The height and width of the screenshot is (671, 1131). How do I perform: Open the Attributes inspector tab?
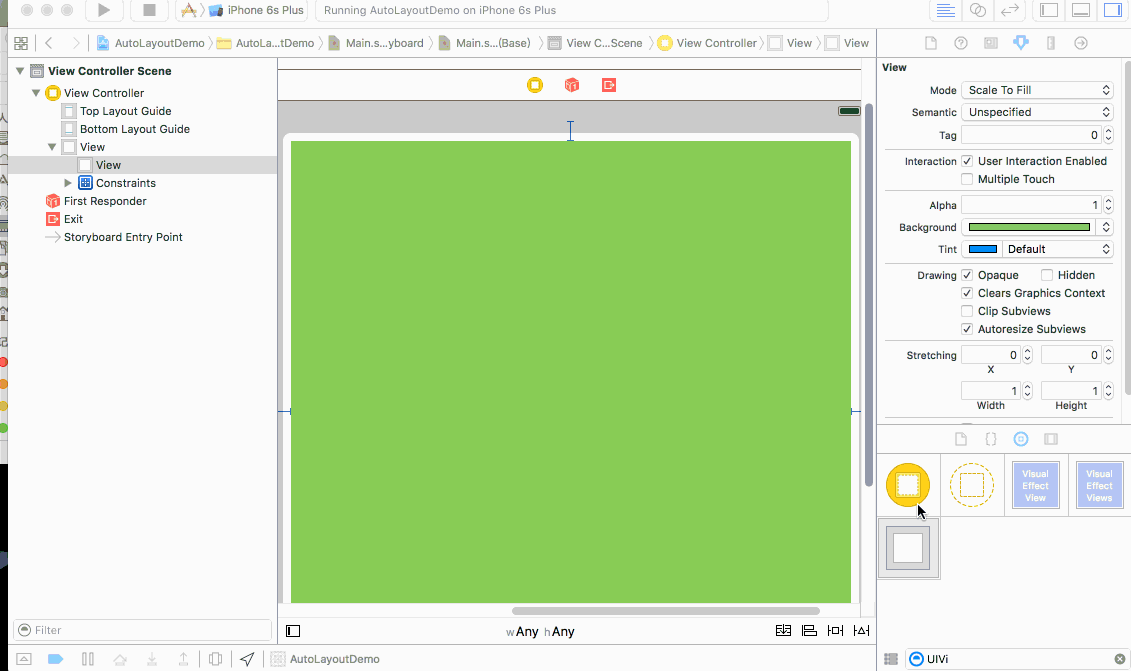pyautogui.click(x=1020, y=43)
